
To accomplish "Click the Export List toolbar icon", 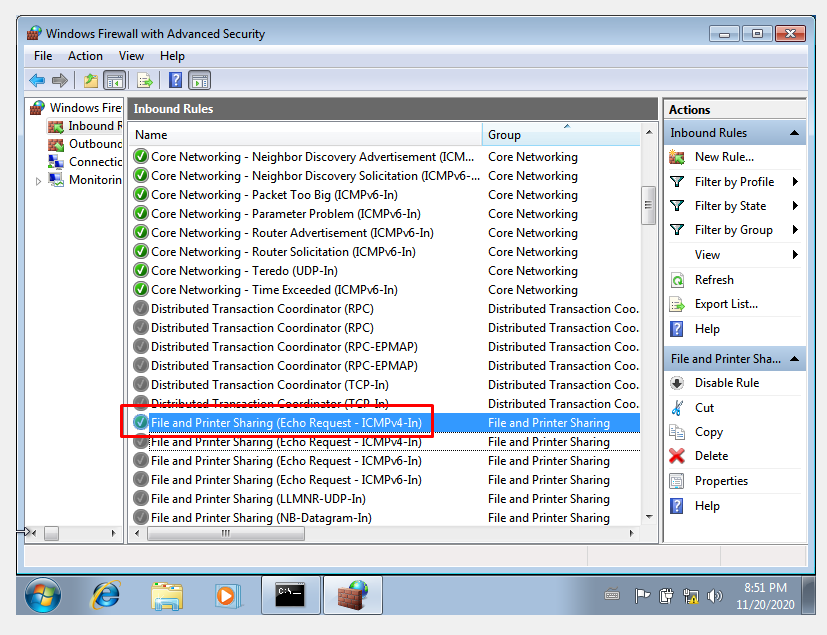I will click(145, 81).
